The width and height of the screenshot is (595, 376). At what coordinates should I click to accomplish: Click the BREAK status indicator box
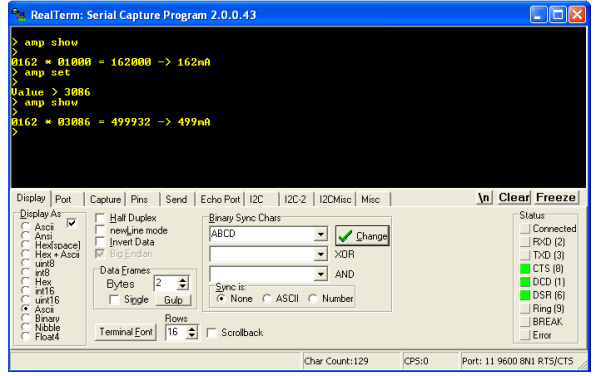pyautogui.click(x=525, y=322)
